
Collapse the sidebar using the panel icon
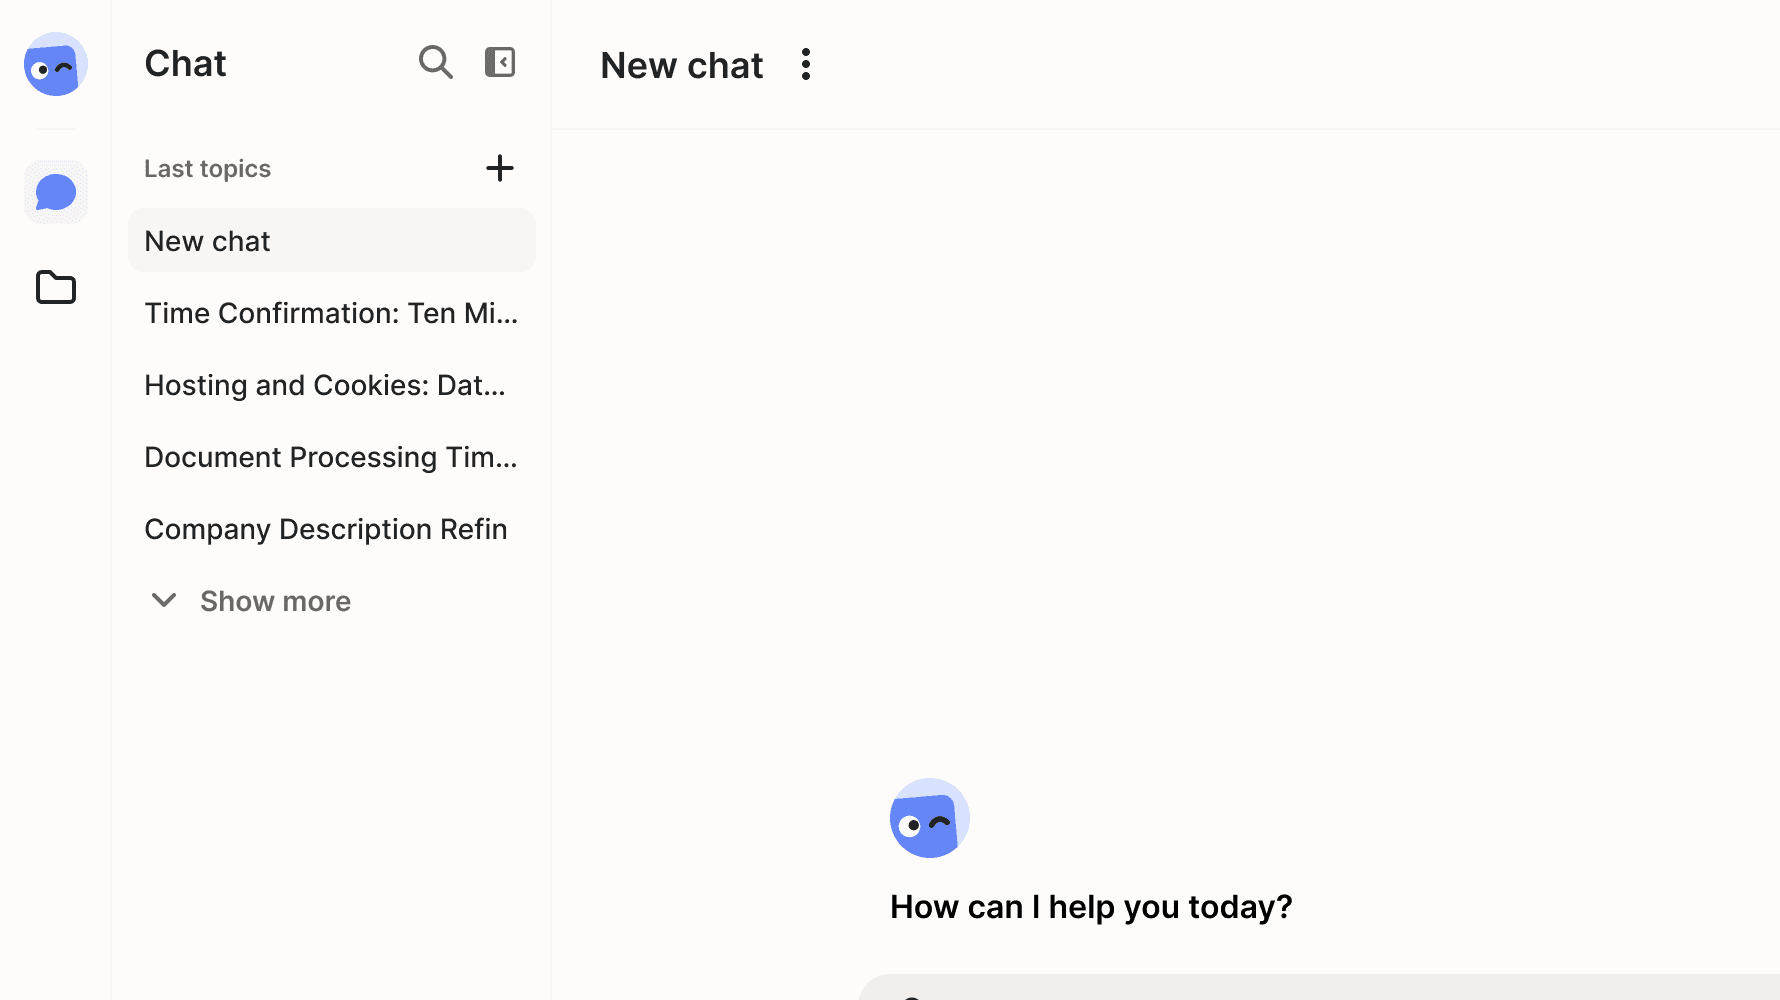(500, 62)
